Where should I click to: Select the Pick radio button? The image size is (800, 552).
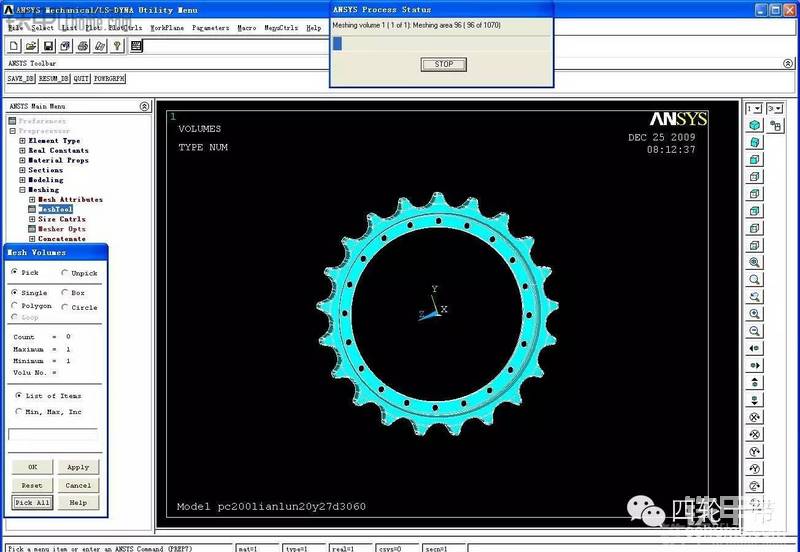click(x=14, y=272)
